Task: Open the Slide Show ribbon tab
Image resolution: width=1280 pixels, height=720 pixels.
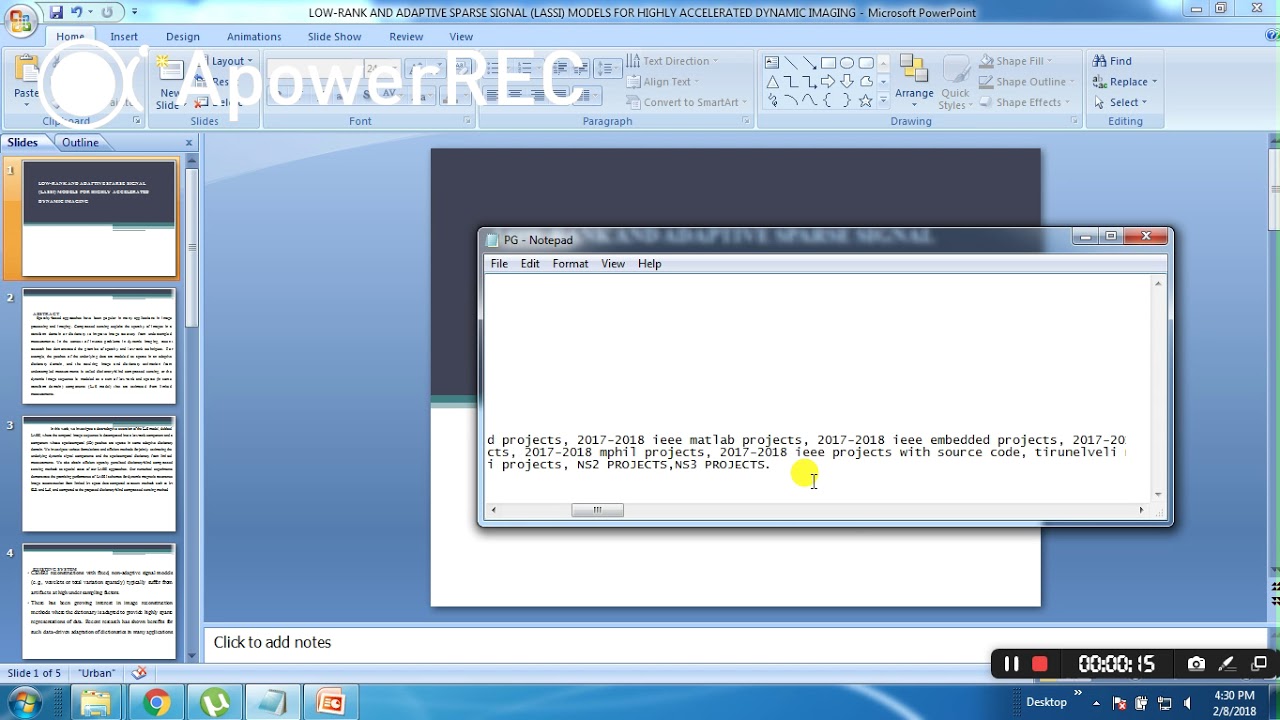Action: pyautogui.click(x=334, y=37)
